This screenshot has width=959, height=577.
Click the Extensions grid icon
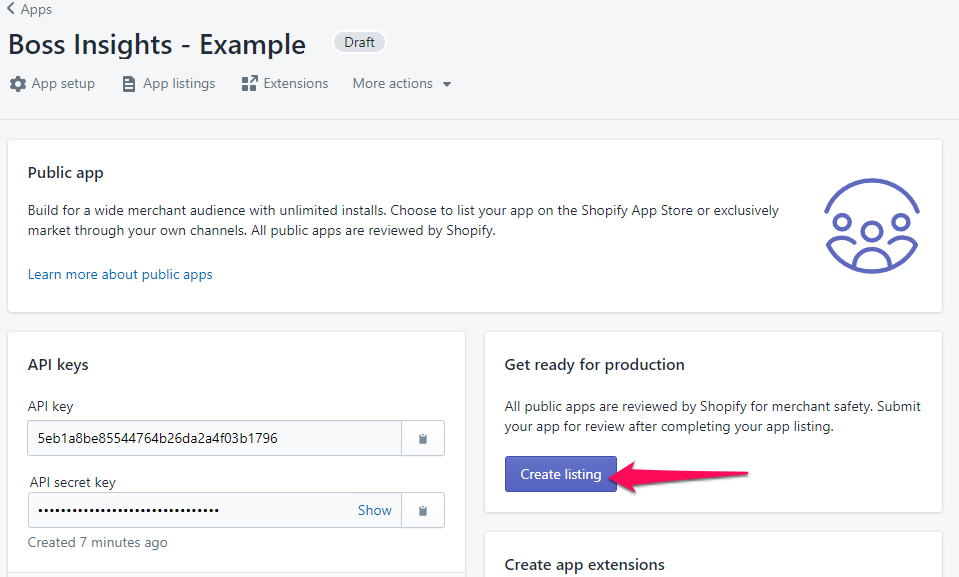coord(249,84)
